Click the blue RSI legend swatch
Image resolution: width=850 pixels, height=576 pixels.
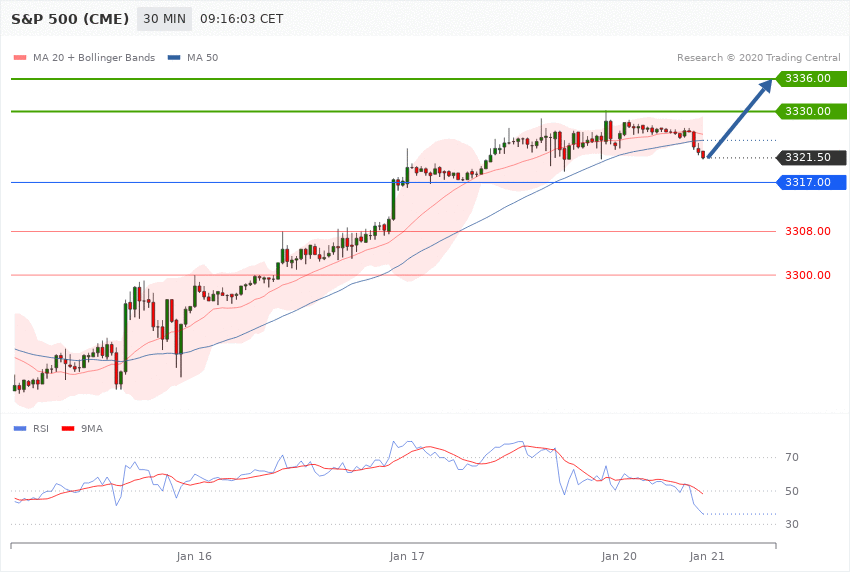pos(20,429)
